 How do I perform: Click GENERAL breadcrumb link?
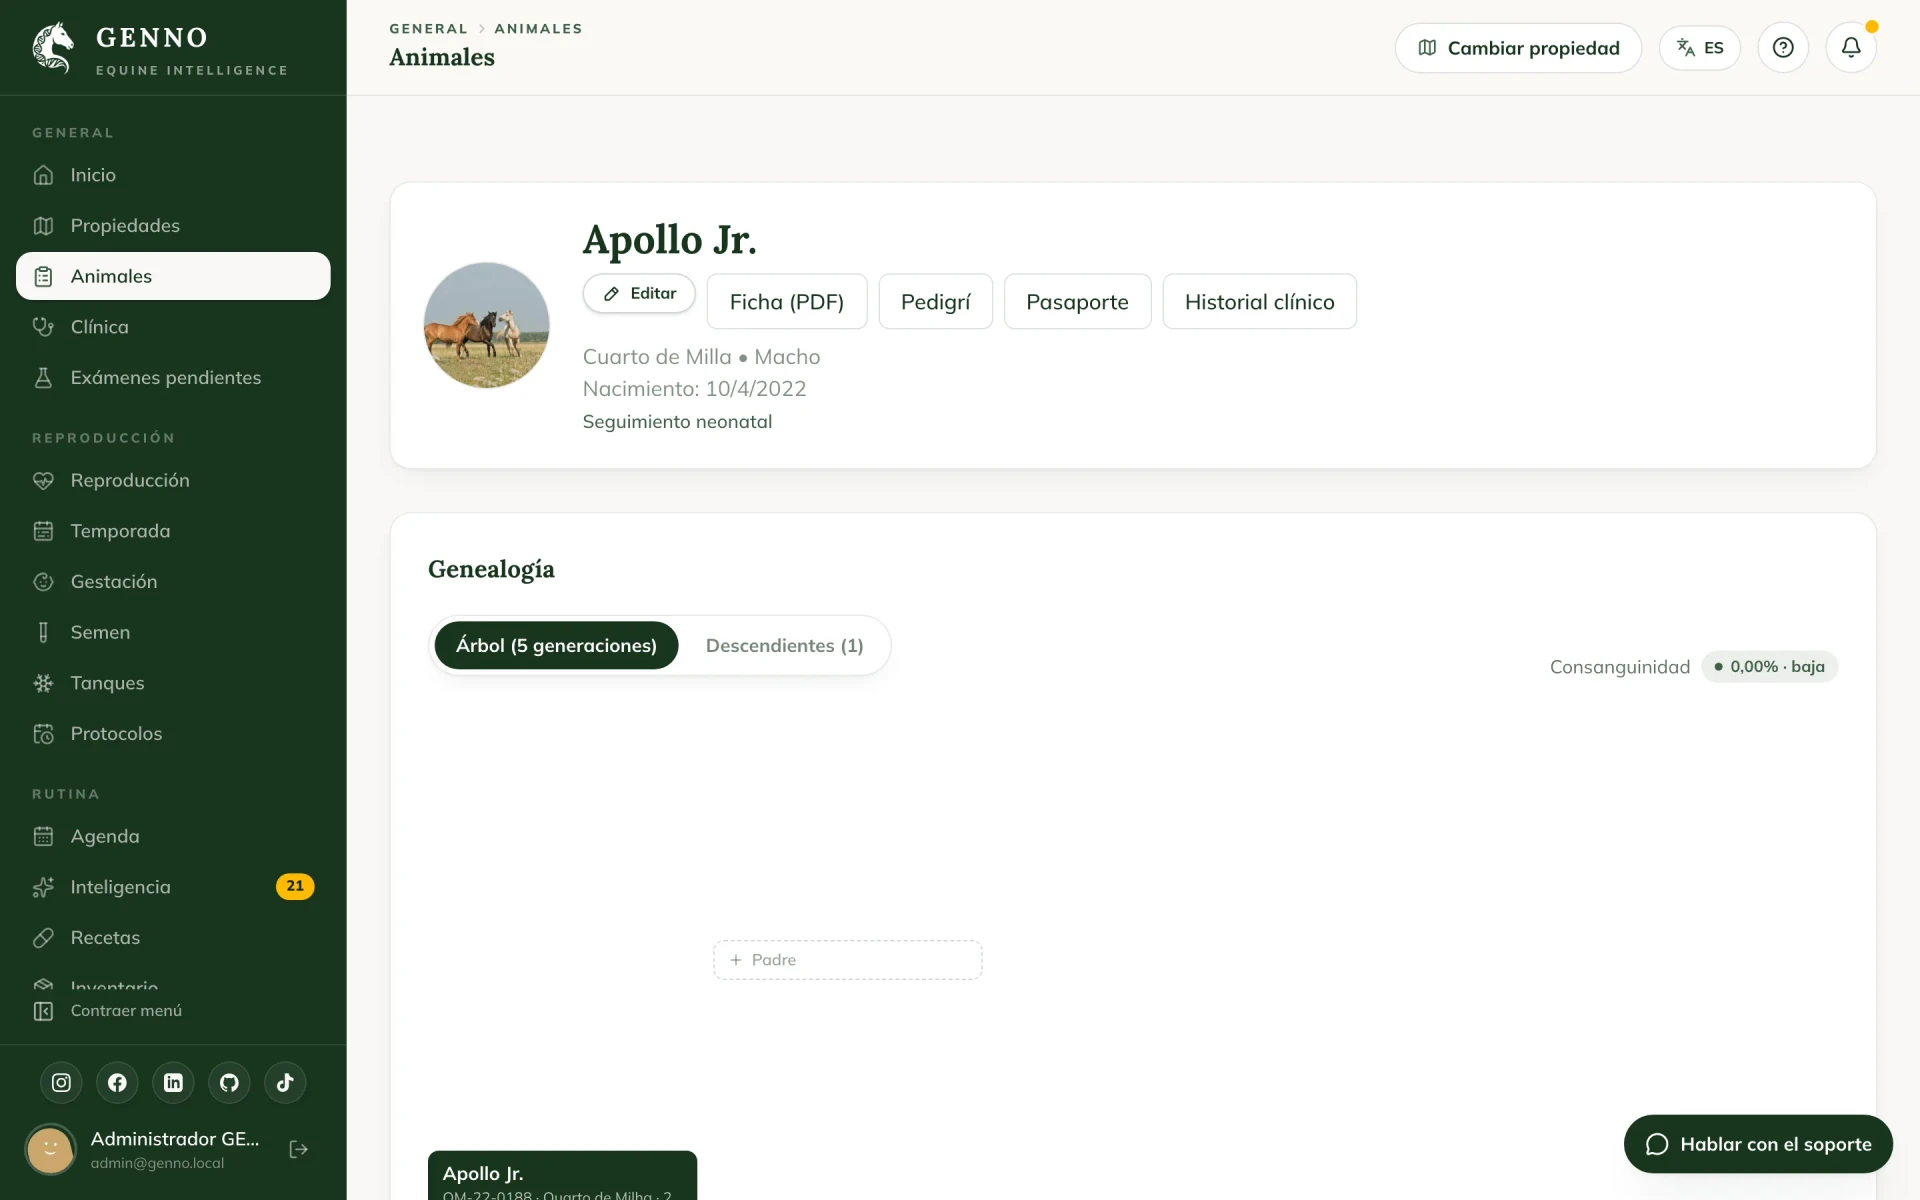point(428,29)
